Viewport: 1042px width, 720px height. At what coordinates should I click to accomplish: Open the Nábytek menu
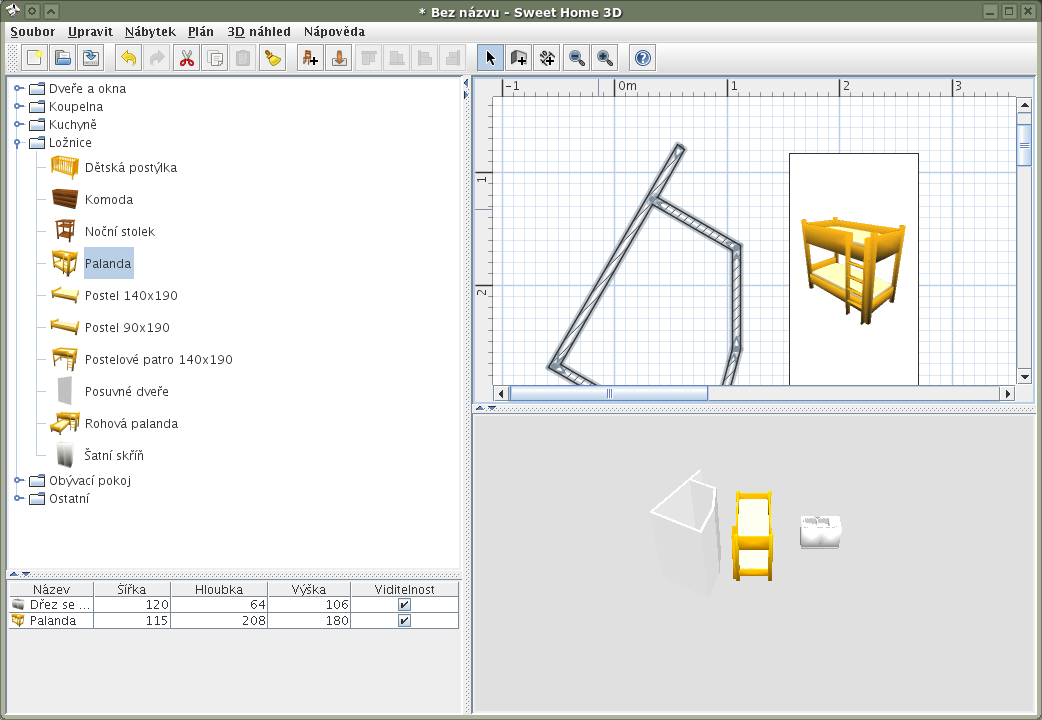tap(150, 31)
